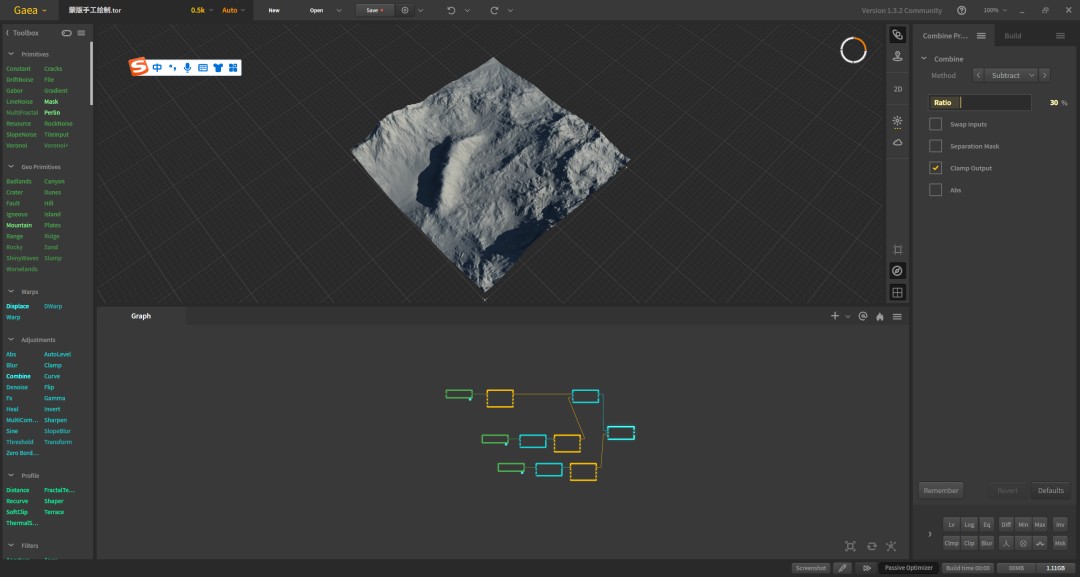Select the Graph tab
The image size is (1080, 577).
pyautogui.click(x=141, y=316)
